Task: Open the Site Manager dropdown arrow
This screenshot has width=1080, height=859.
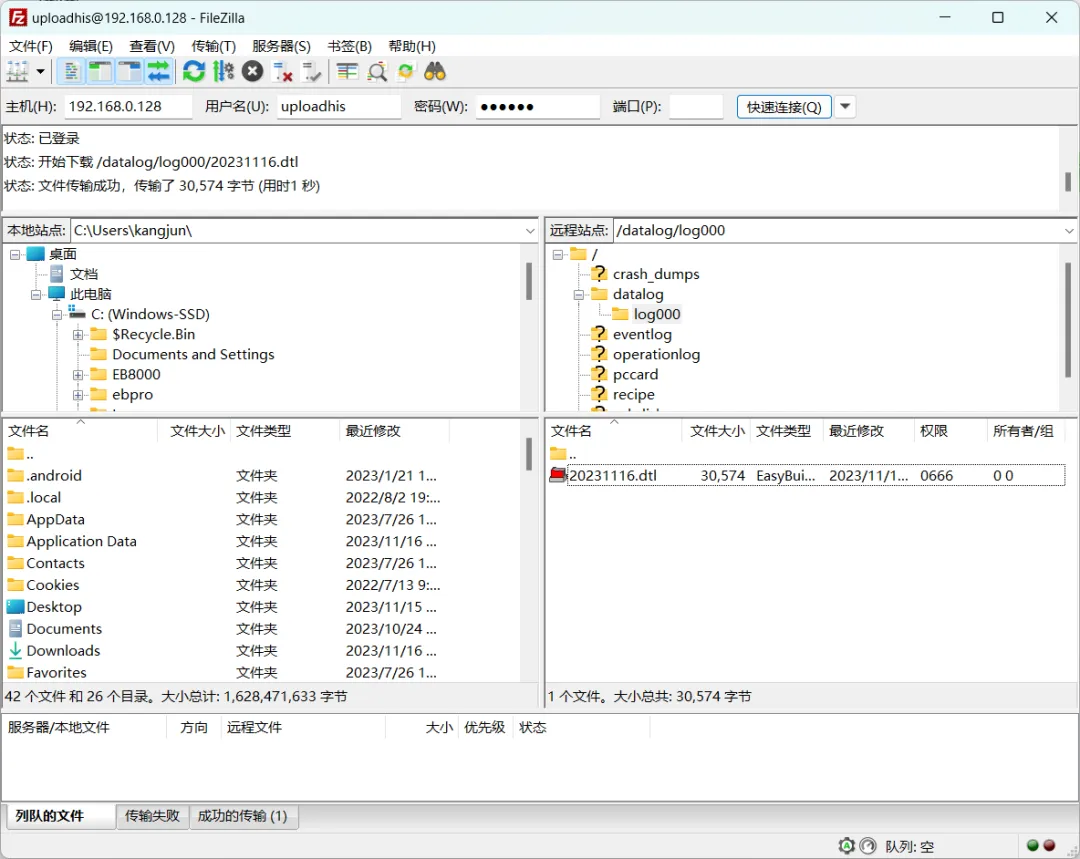Action: [41, 71]
